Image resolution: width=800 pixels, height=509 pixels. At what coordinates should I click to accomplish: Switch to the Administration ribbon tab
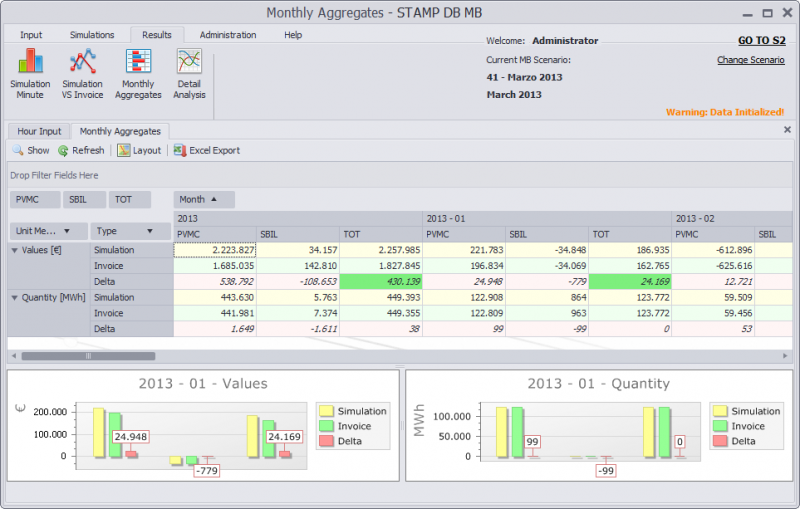pyautogui.click(x=227, y=35)
